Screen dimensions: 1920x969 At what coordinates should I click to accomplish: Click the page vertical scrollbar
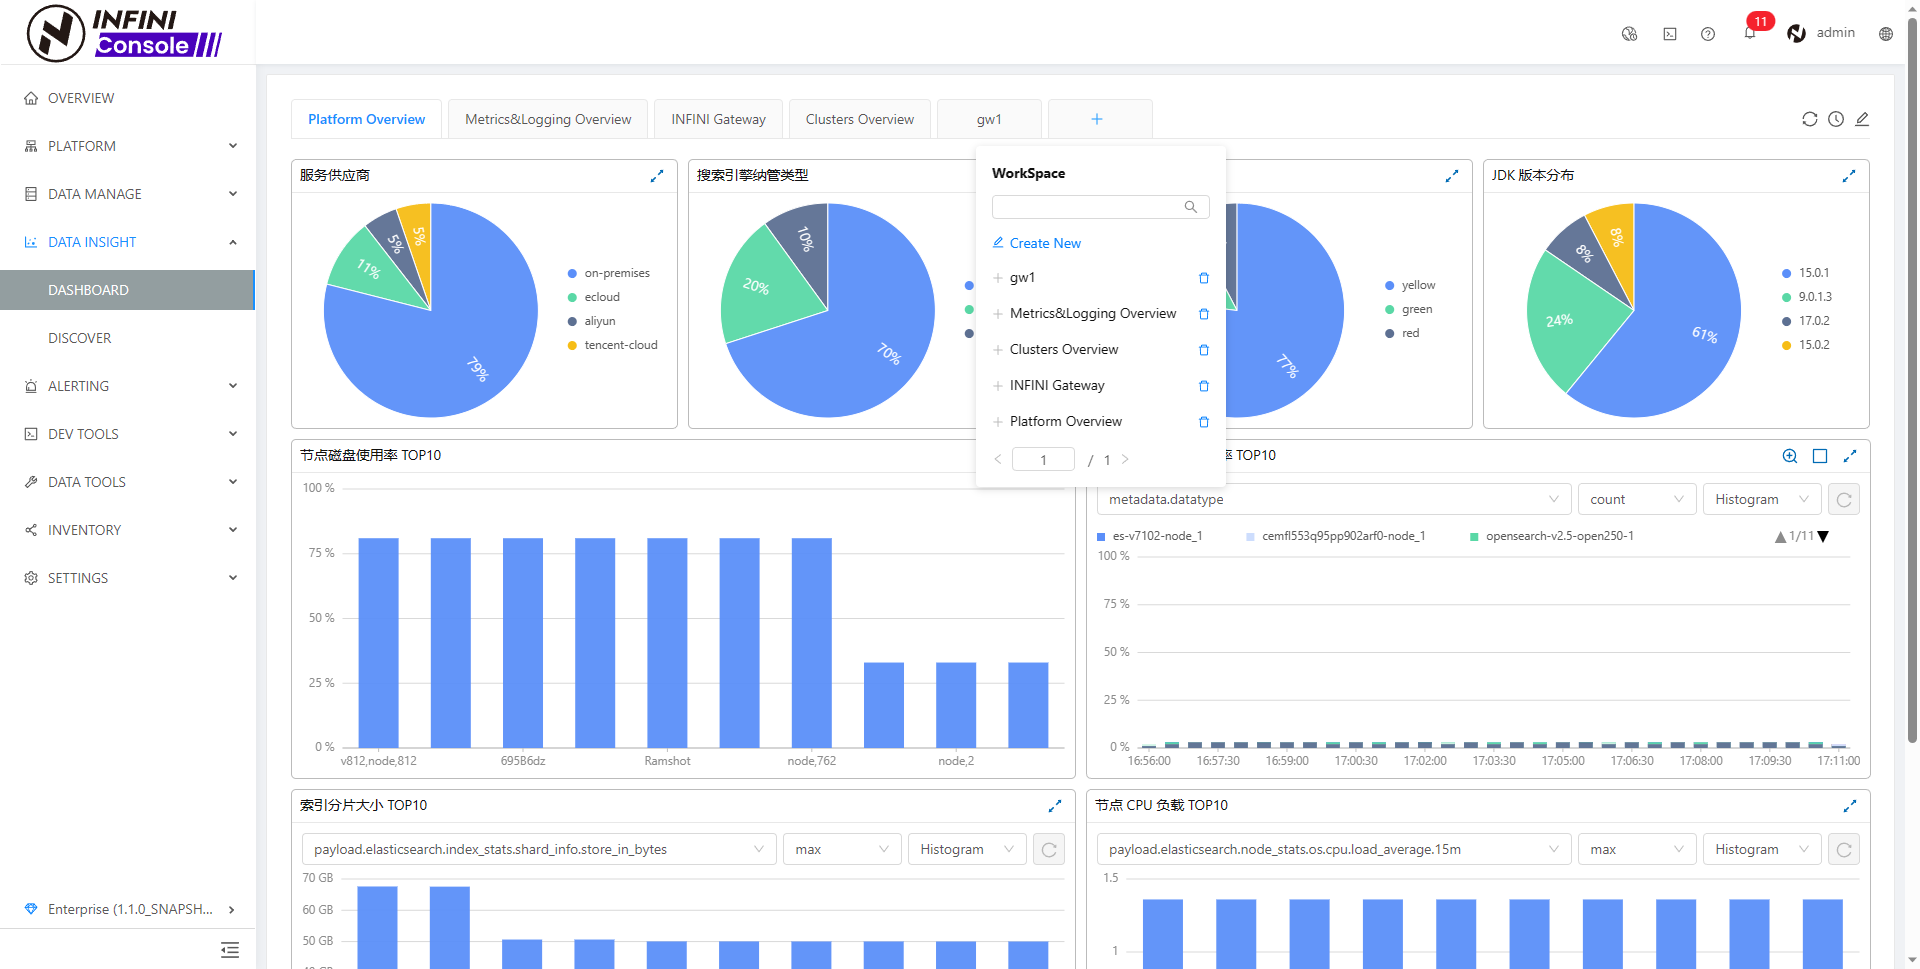[x=1912, y=380]
